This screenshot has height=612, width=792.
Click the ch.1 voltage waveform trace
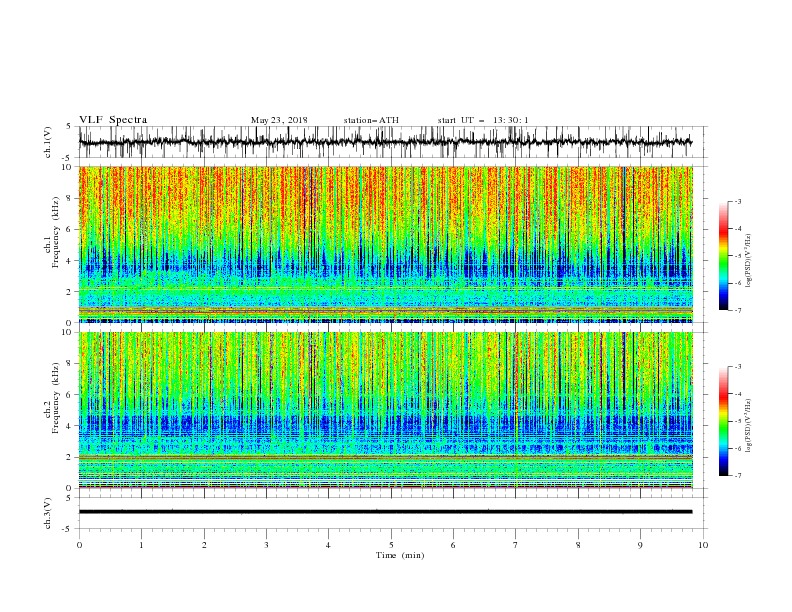(385, 142)
